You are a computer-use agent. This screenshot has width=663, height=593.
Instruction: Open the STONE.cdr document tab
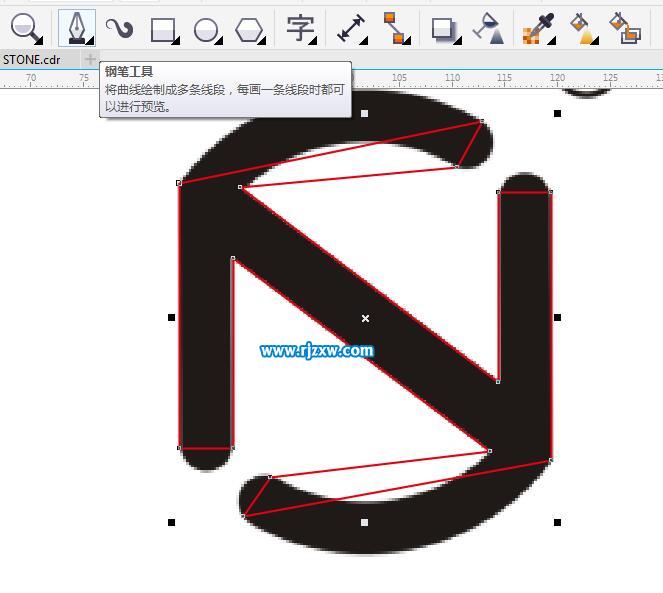point(32,60)
